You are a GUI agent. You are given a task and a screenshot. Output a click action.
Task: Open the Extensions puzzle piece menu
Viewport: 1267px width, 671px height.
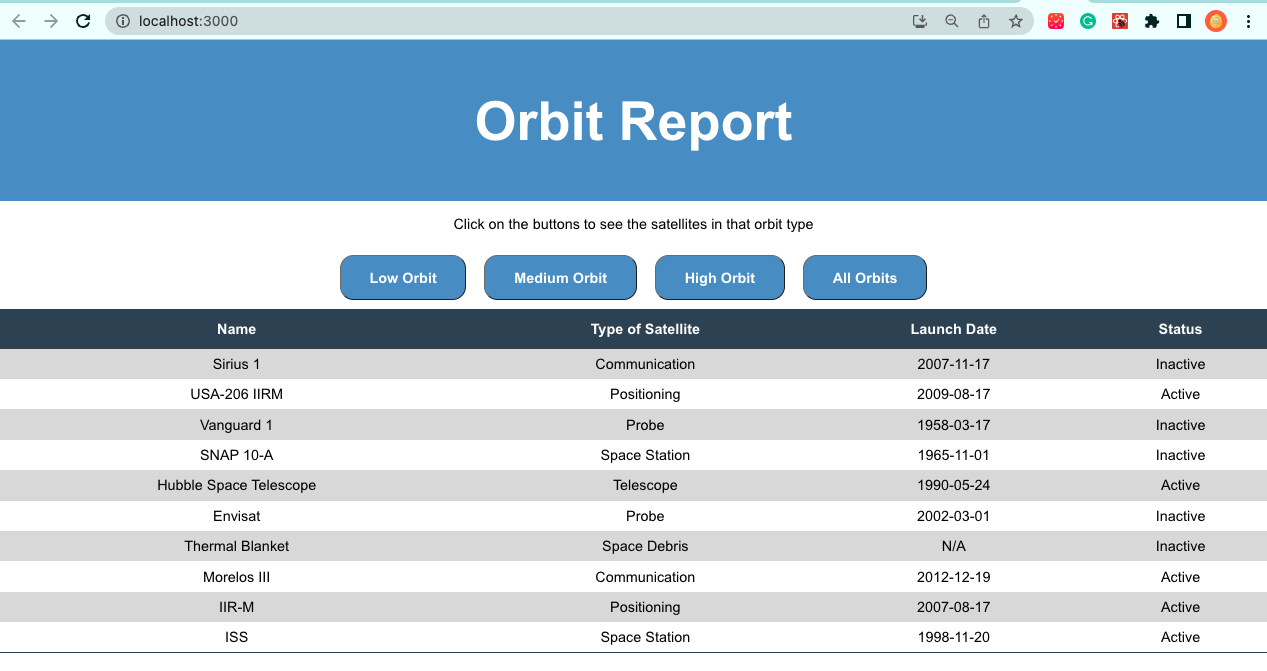coord(1152,21)
